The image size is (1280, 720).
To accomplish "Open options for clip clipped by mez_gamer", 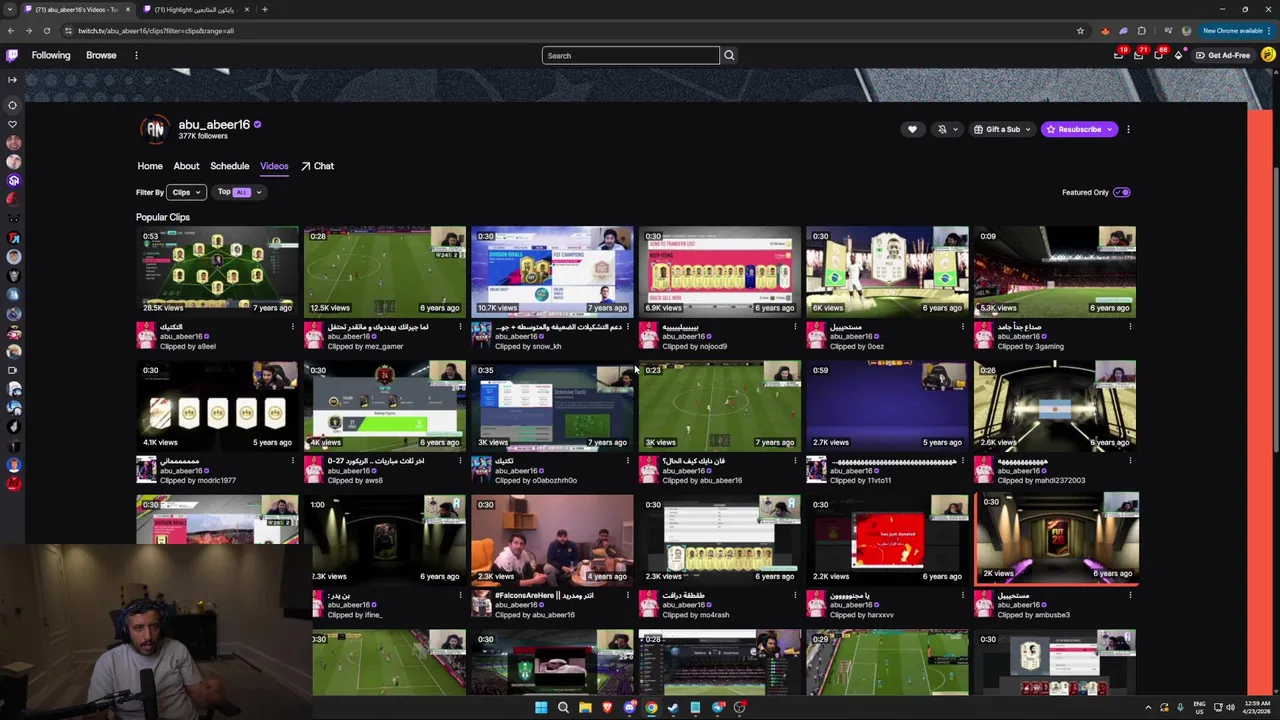I will coord(460,327).
